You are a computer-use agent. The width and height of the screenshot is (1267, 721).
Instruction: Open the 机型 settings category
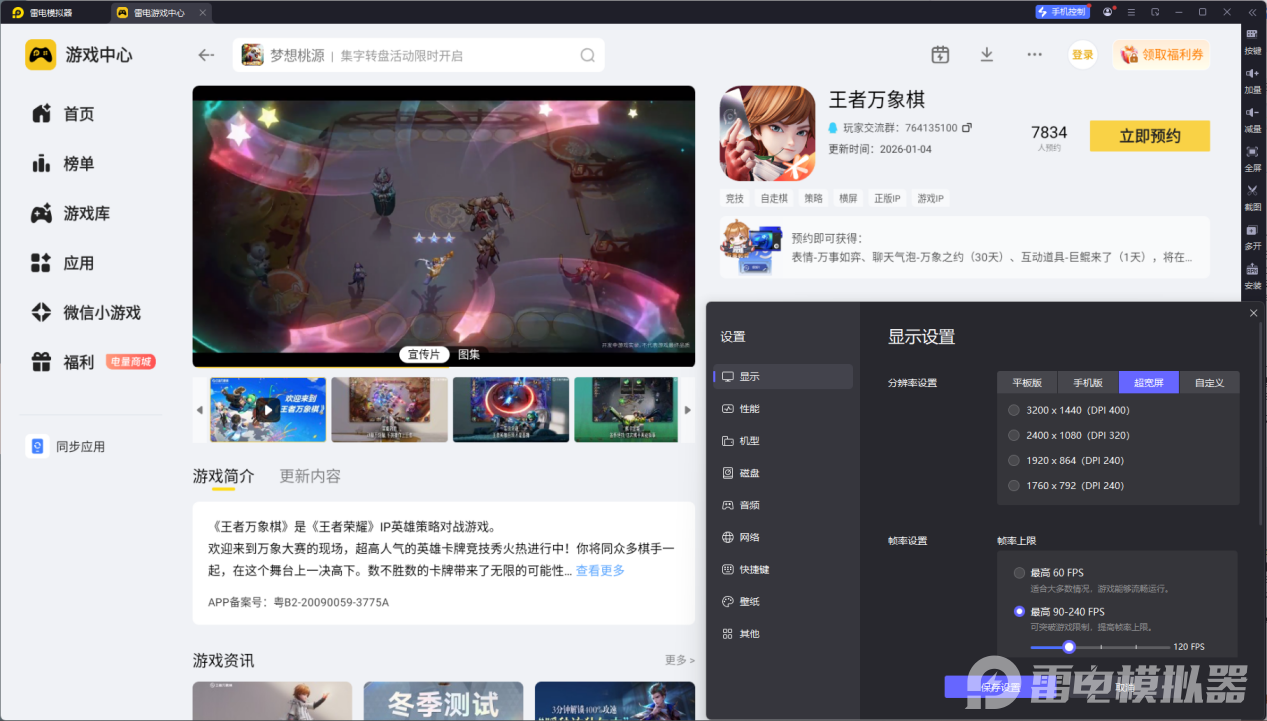[783, 441]
